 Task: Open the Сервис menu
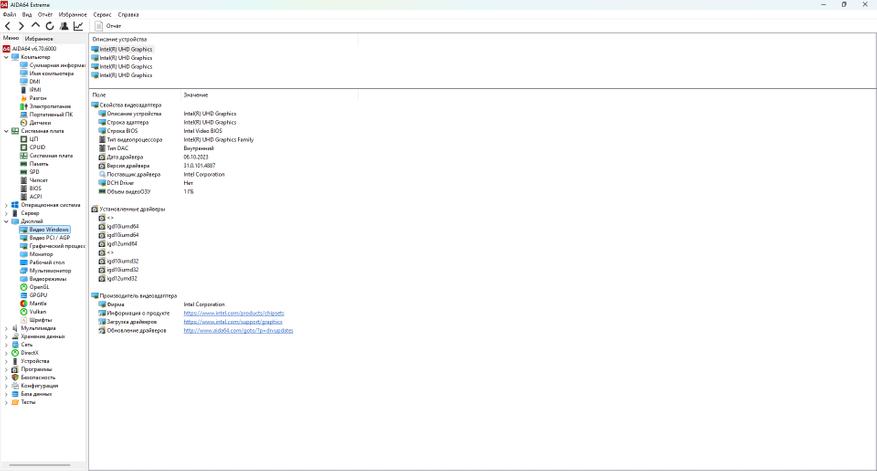(x=102, y=15)
